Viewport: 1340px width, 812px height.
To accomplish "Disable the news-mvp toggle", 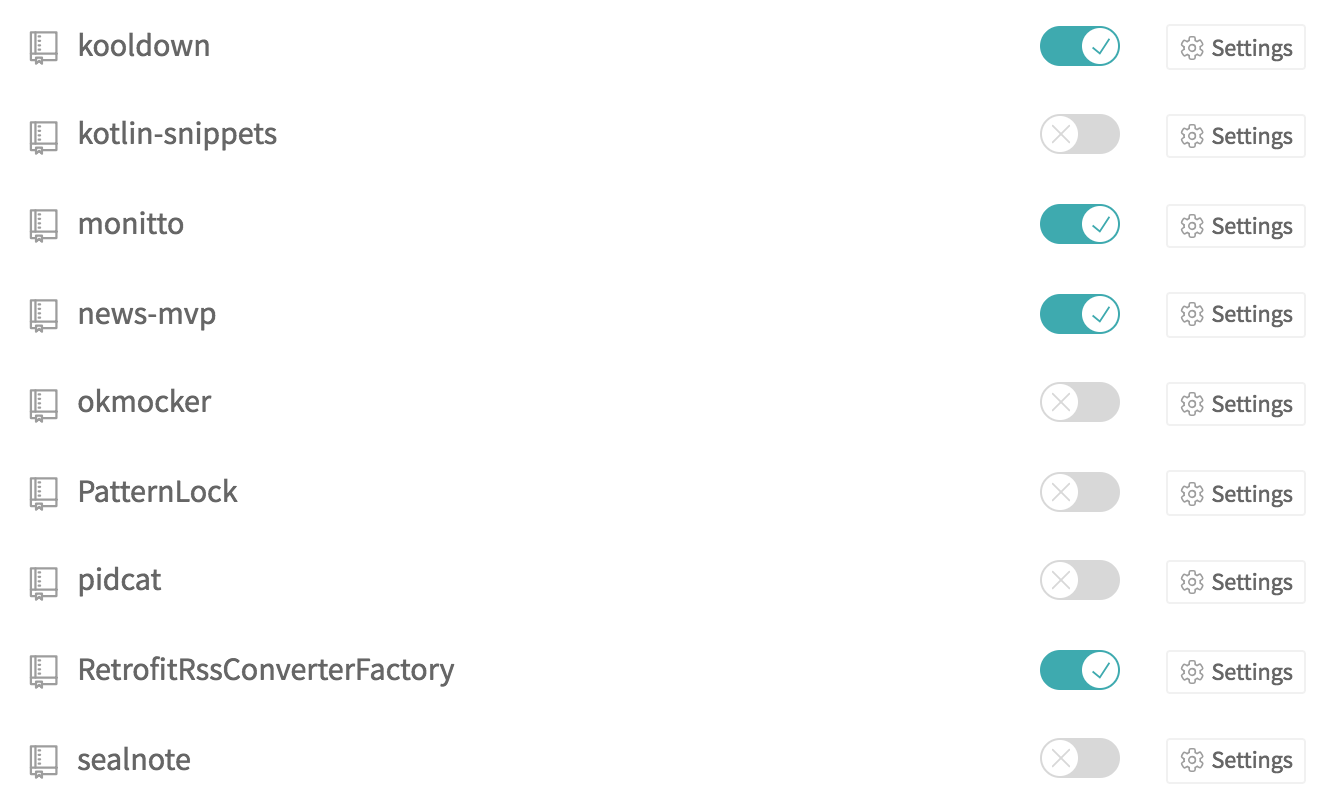I will click(1079, 313).
